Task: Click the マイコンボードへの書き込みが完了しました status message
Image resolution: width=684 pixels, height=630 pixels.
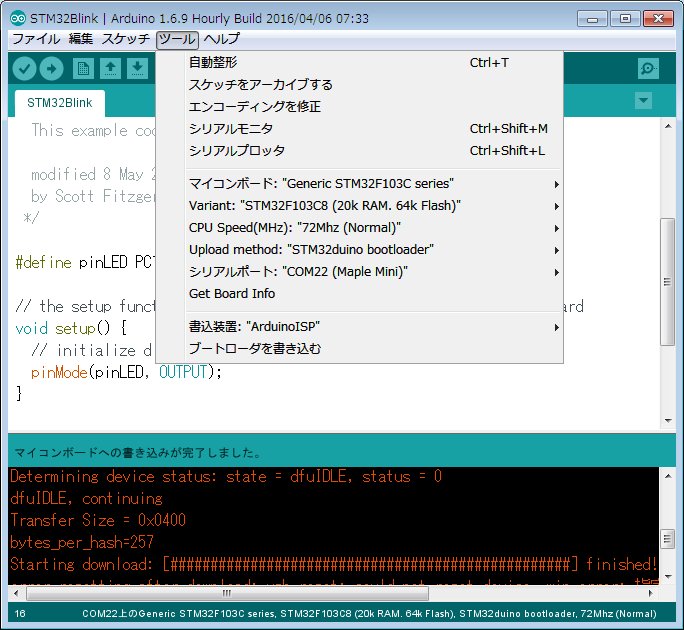Action: click(137, 453)
